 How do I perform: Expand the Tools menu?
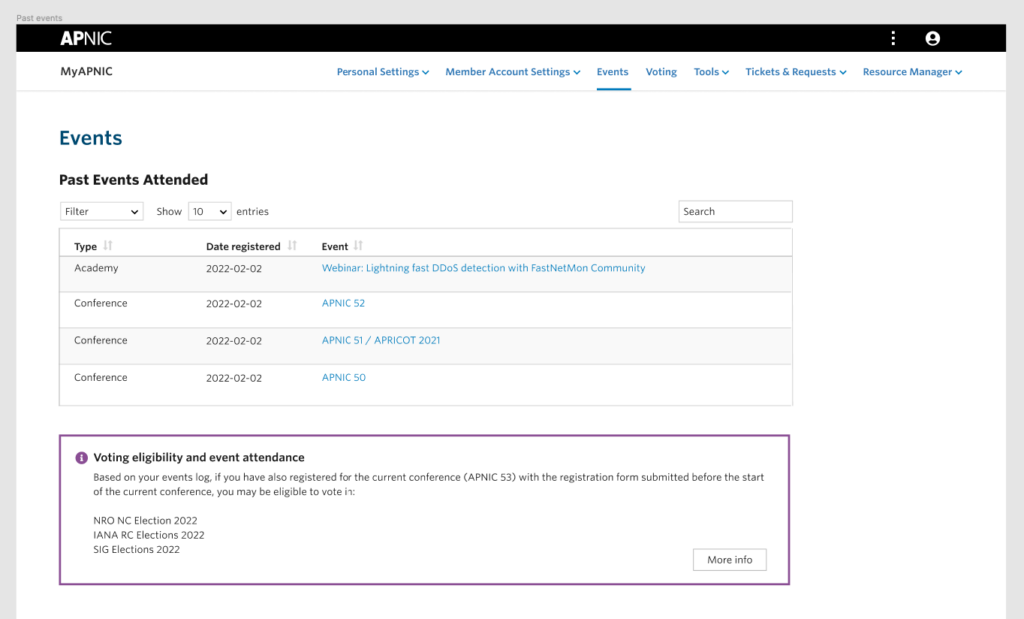tap(711, 72)
